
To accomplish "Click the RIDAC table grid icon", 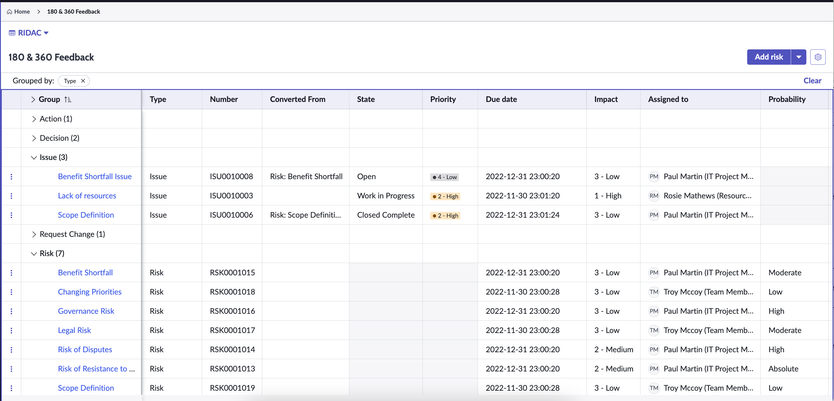I will (12, 33).
